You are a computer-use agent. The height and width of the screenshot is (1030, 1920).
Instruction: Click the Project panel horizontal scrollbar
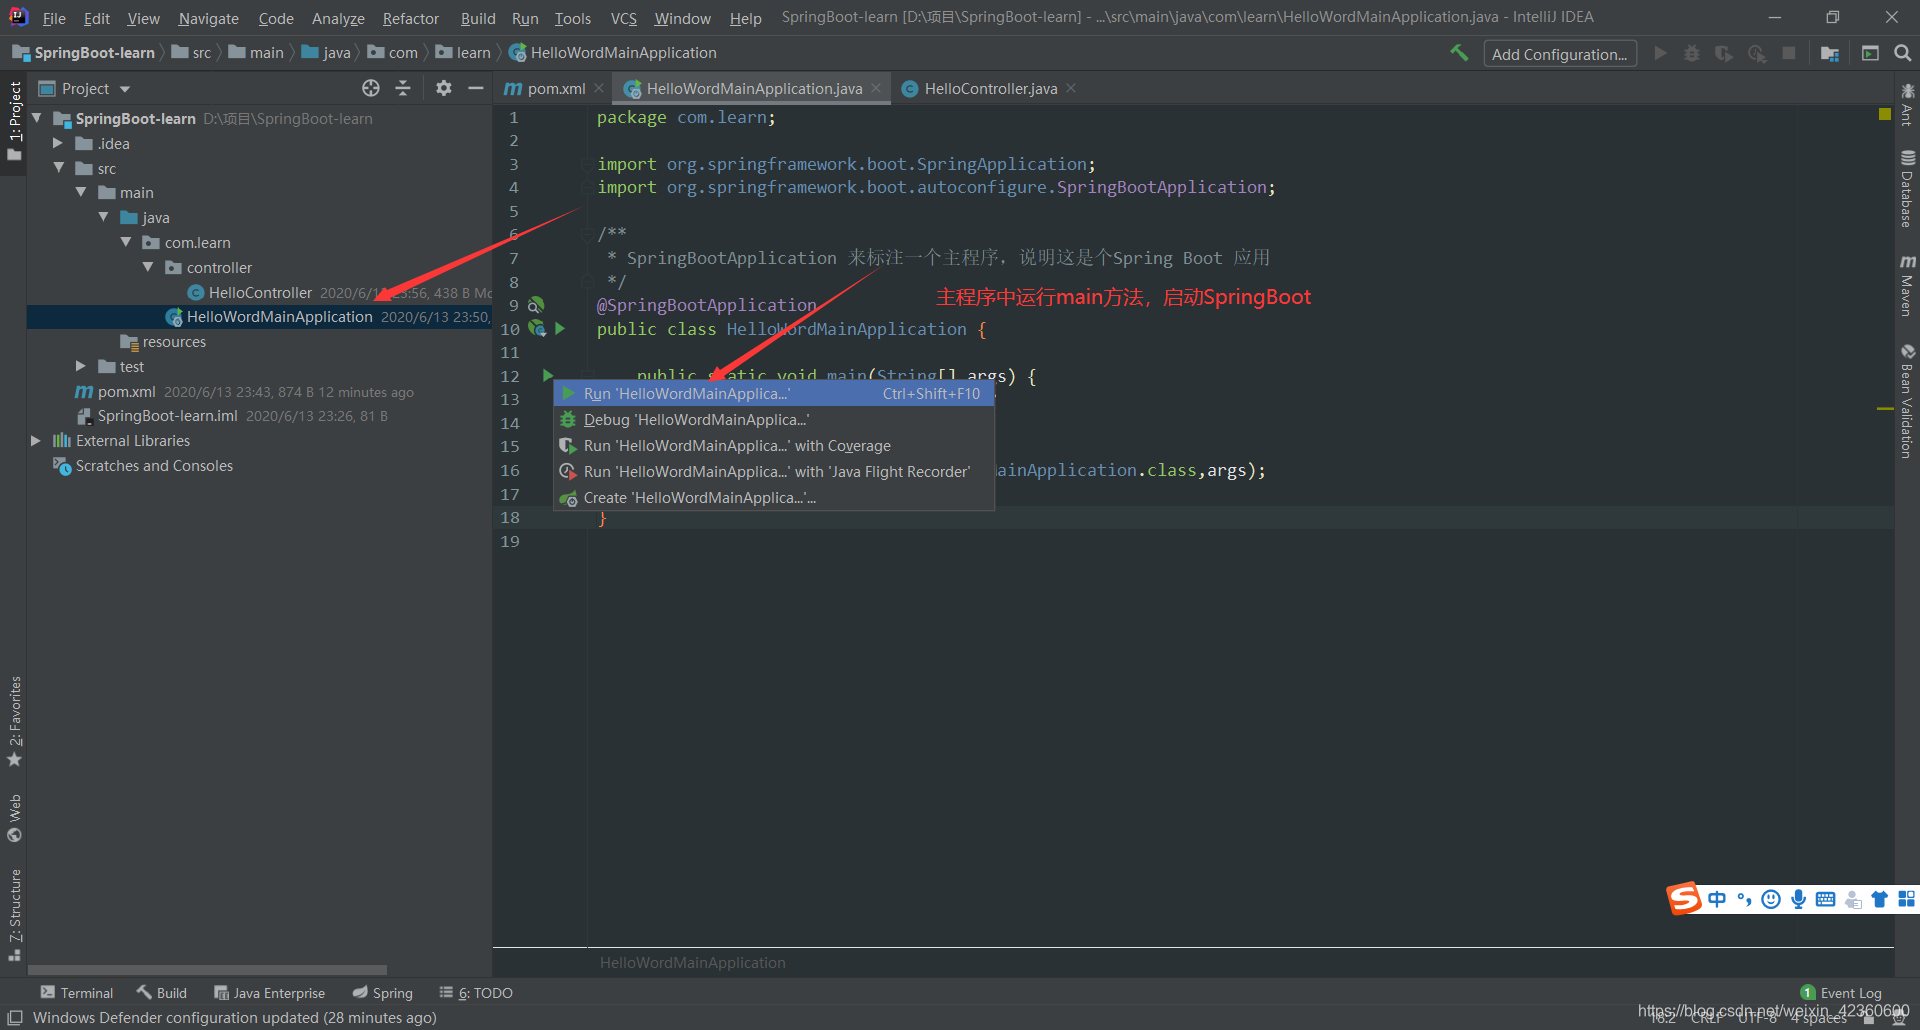[207, 969]
